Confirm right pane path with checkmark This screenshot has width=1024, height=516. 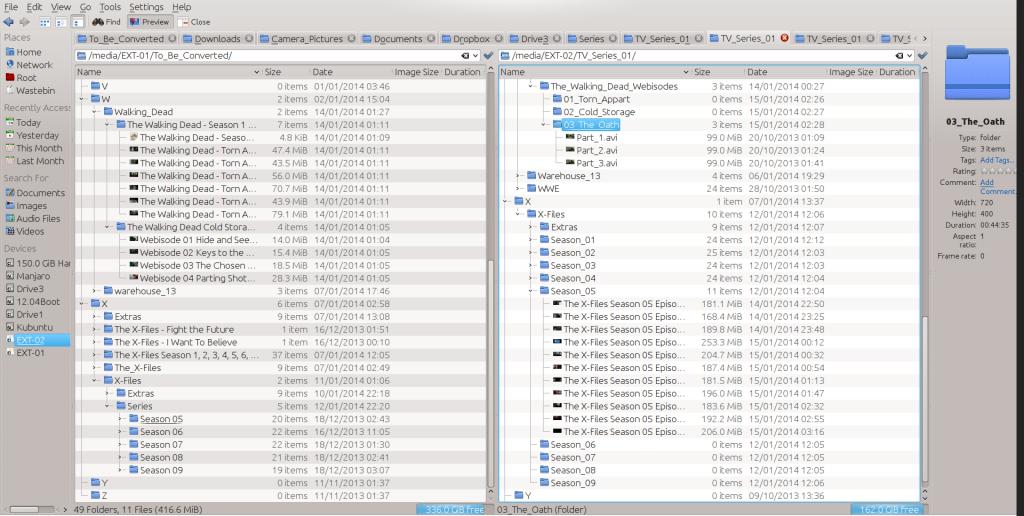[x=922, y=55]
